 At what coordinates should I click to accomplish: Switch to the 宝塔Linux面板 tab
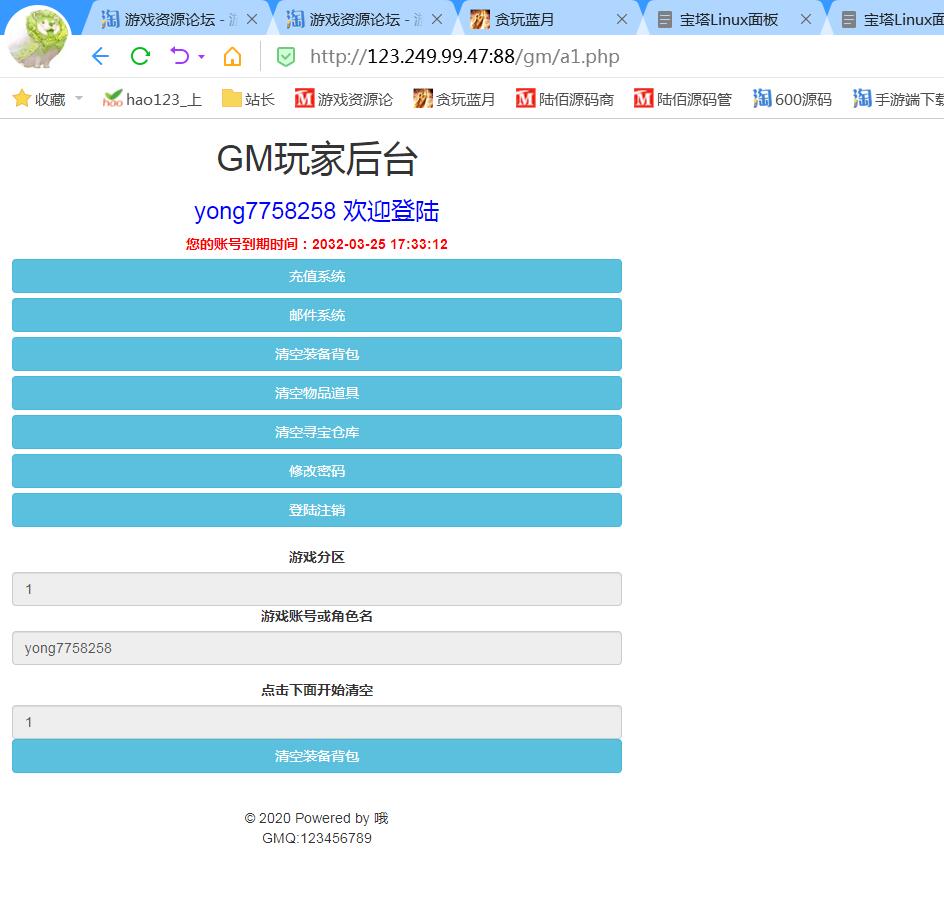point(728,19)
